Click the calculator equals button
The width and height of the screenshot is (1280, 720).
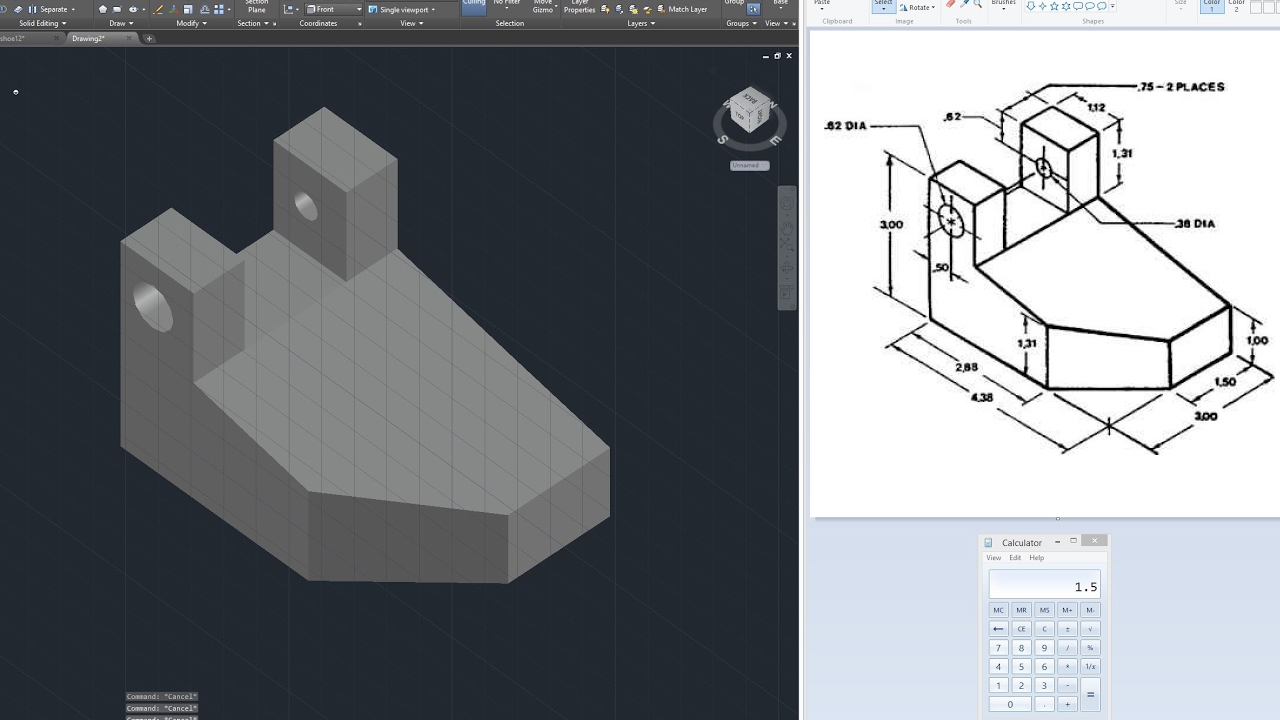[x=1090, y=694]
